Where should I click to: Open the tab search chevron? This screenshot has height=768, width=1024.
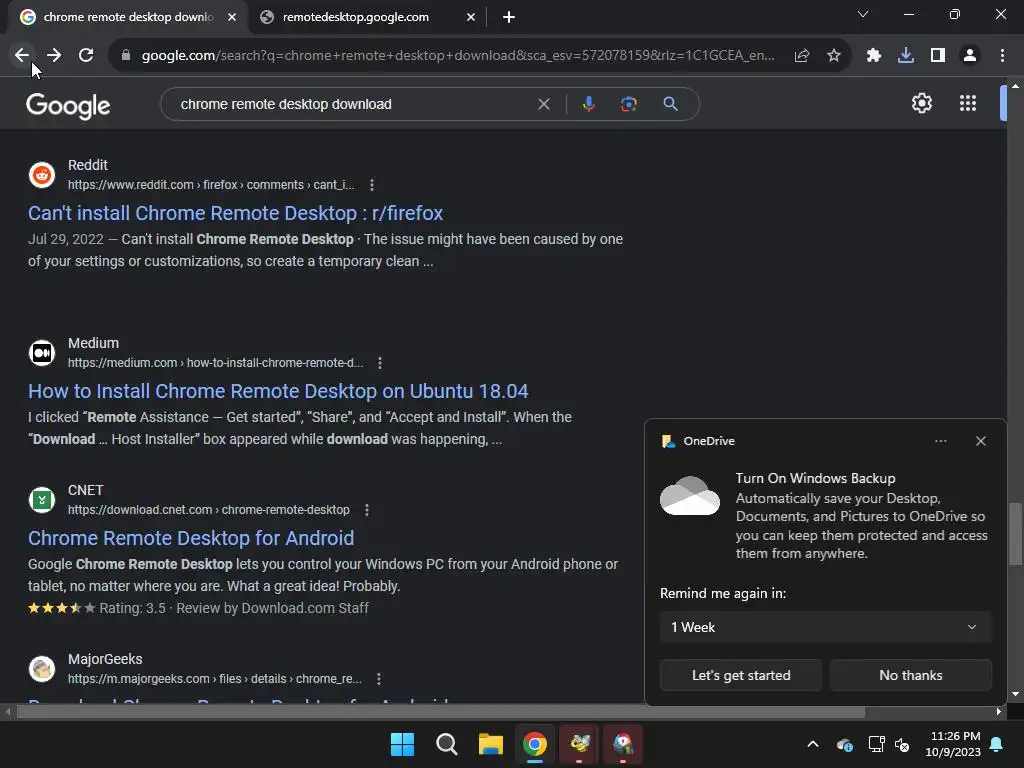(x=863, y=14)
